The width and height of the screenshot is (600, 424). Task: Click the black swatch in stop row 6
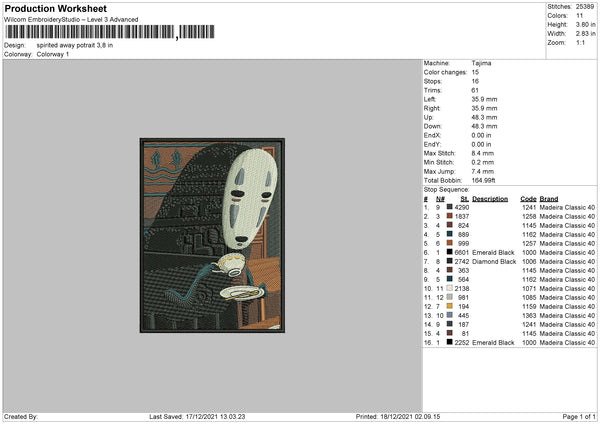click(450, 252)
